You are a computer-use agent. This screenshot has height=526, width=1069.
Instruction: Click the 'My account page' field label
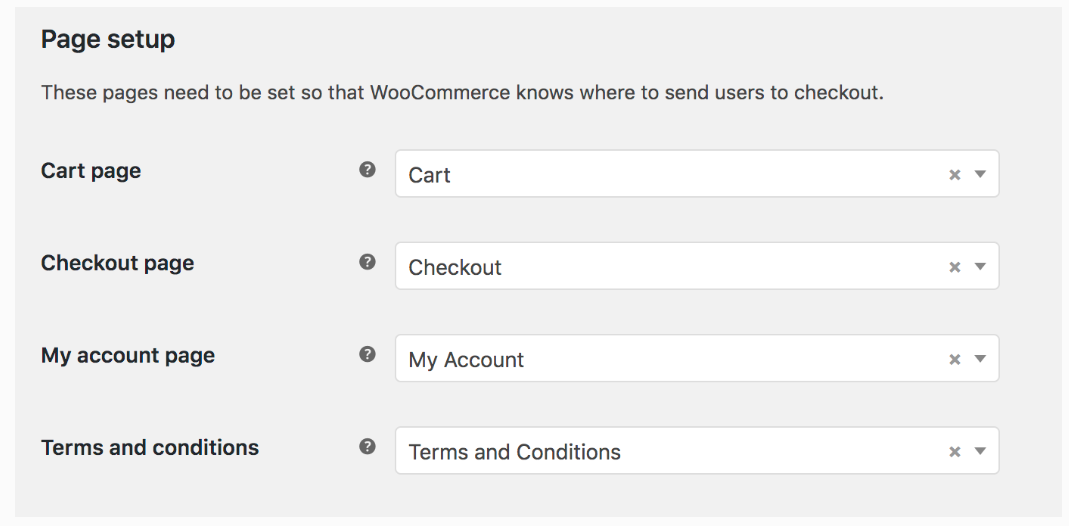tap(128, 355)
